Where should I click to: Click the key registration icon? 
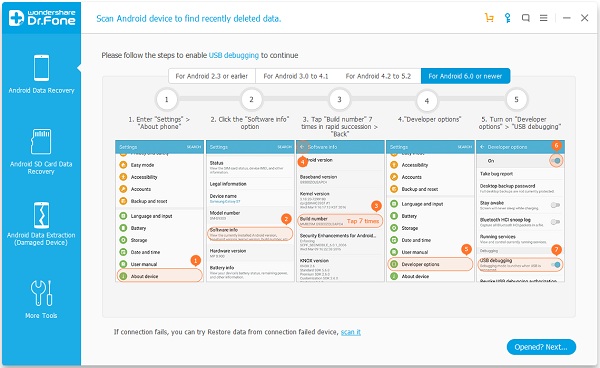coord(507,18)
